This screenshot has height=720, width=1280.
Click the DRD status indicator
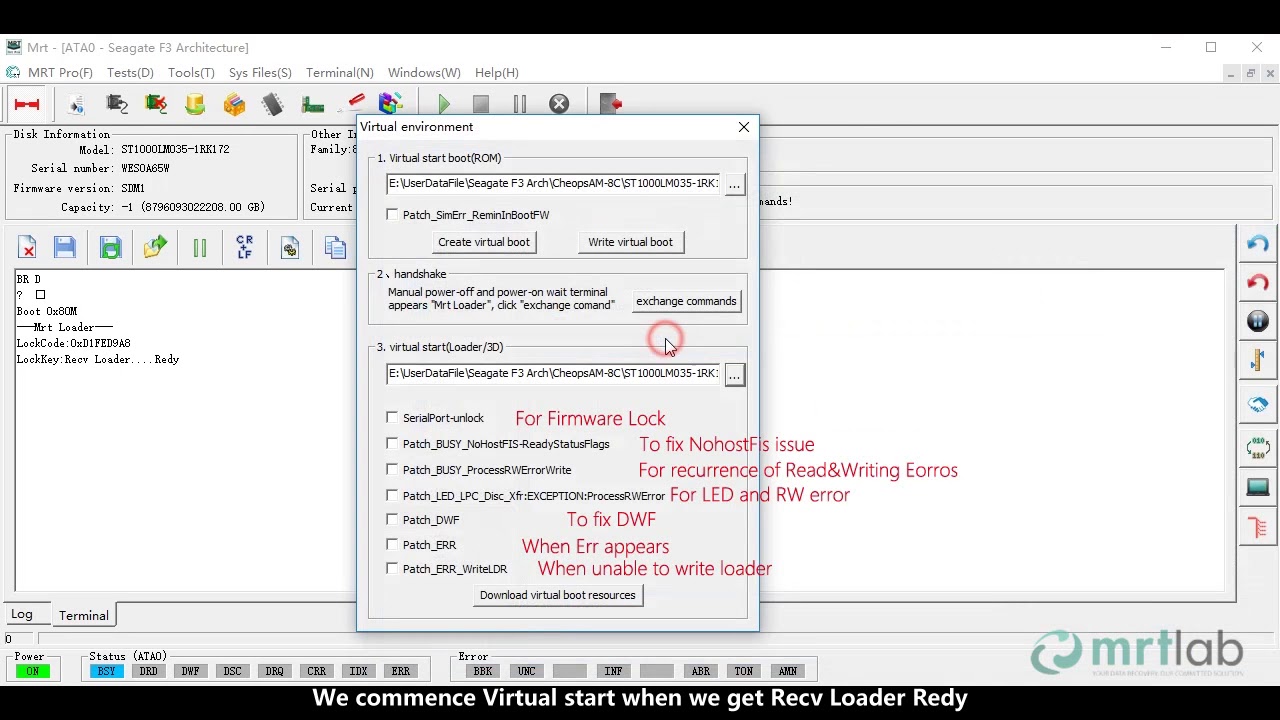pyautogui.click(x=148, y=671)
